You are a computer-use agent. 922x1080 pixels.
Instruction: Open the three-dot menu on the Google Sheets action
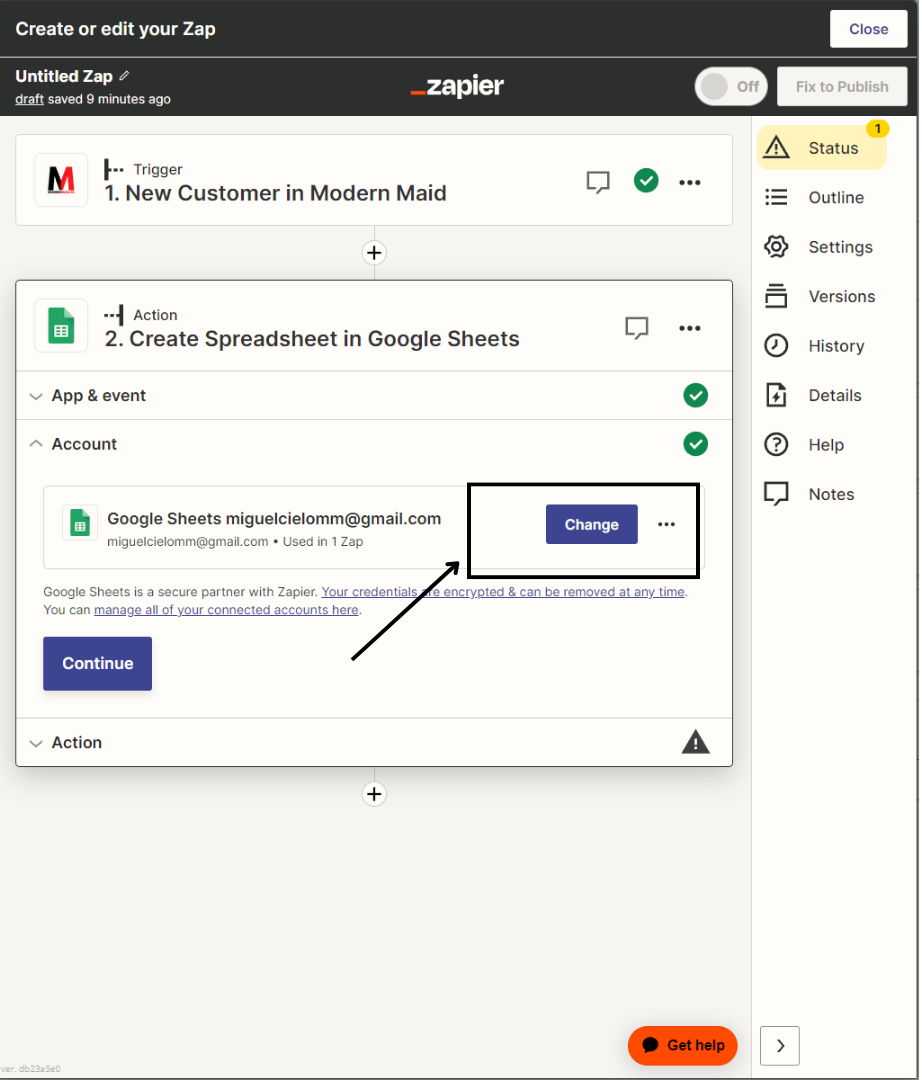(x=689, y=328)
